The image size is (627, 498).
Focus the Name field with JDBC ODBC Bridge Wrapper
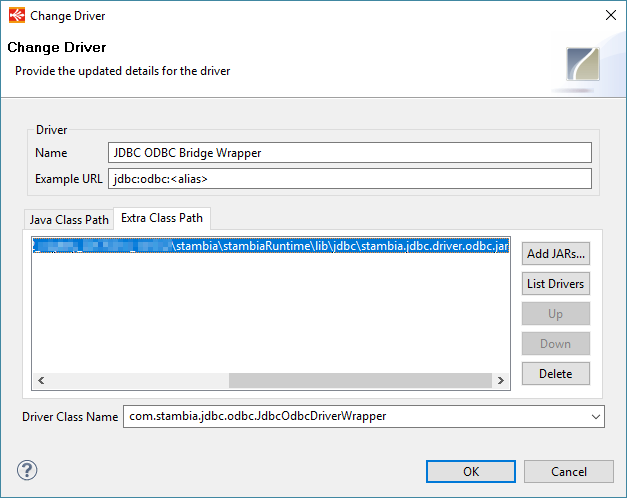[x=349, y=153]
